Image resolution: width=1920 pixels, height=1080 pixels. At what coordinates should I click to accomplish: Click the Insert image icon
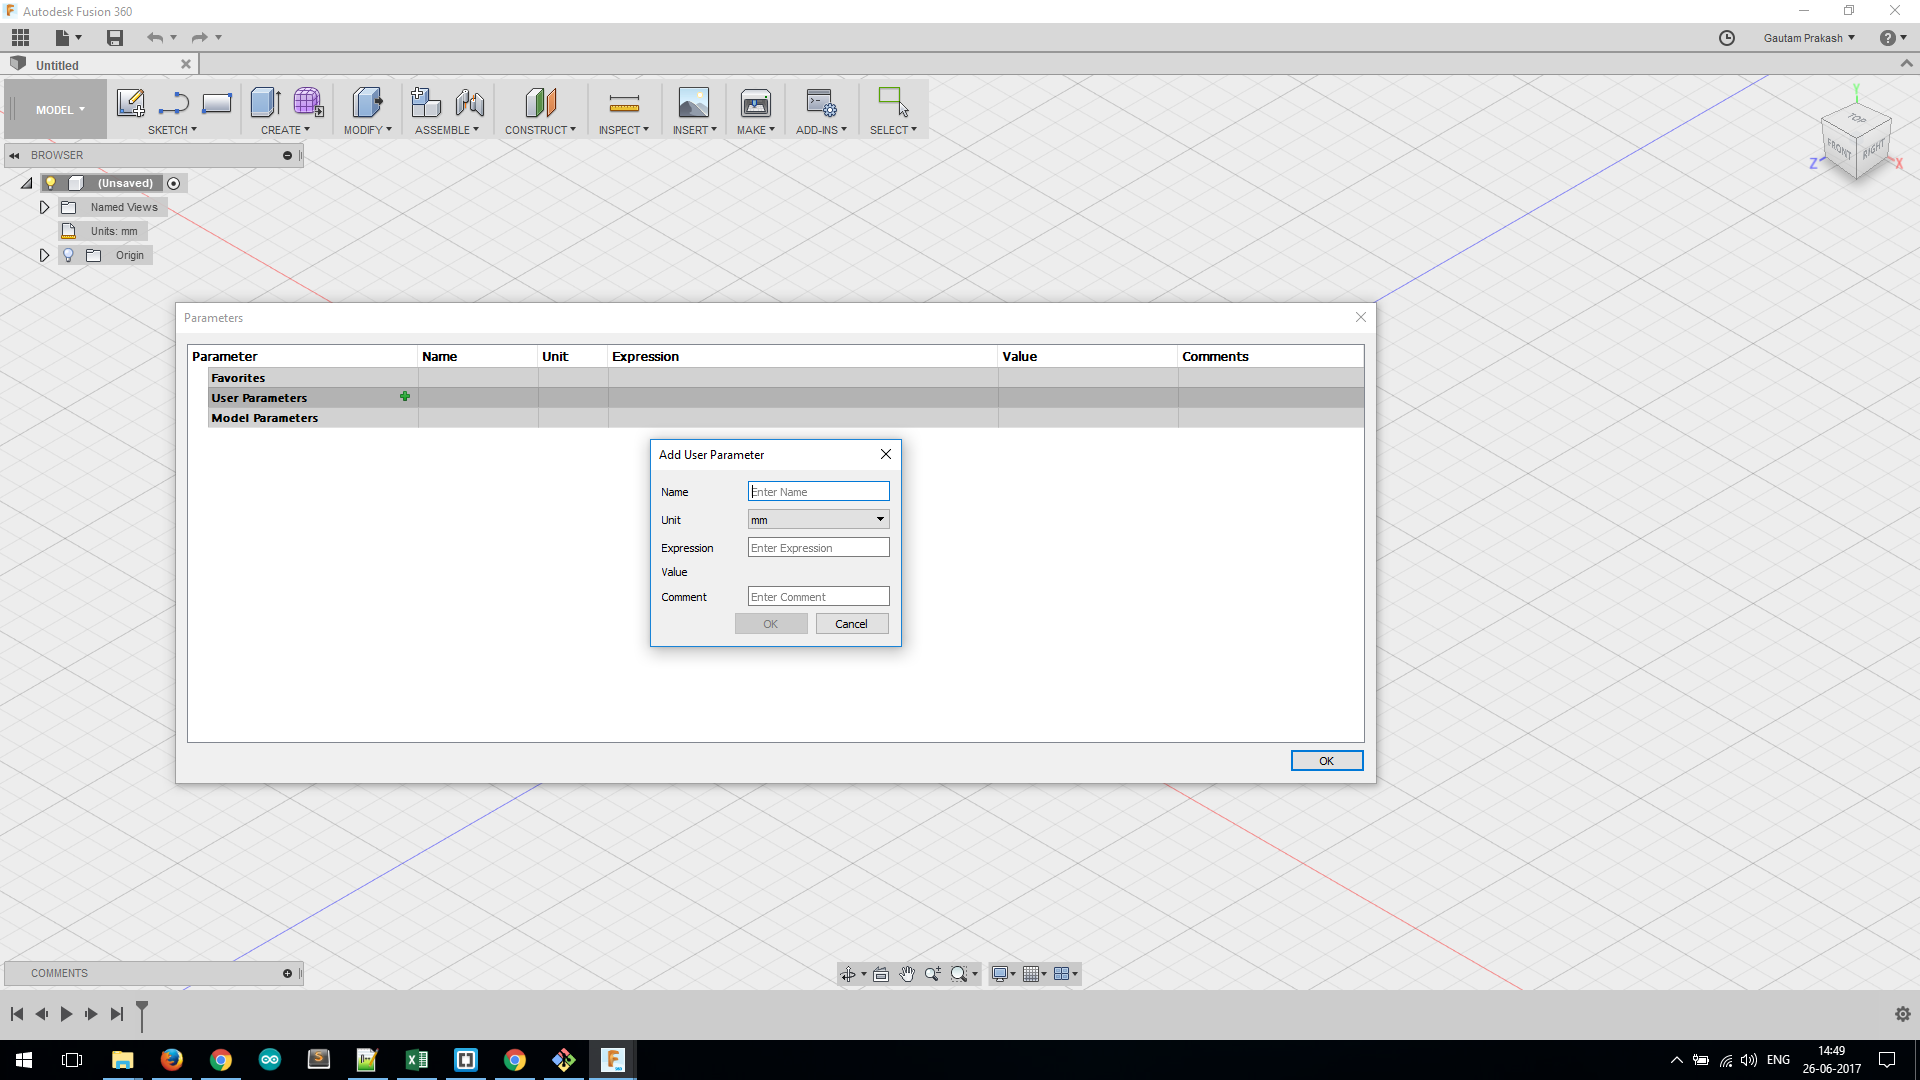(x=694, y=102)
